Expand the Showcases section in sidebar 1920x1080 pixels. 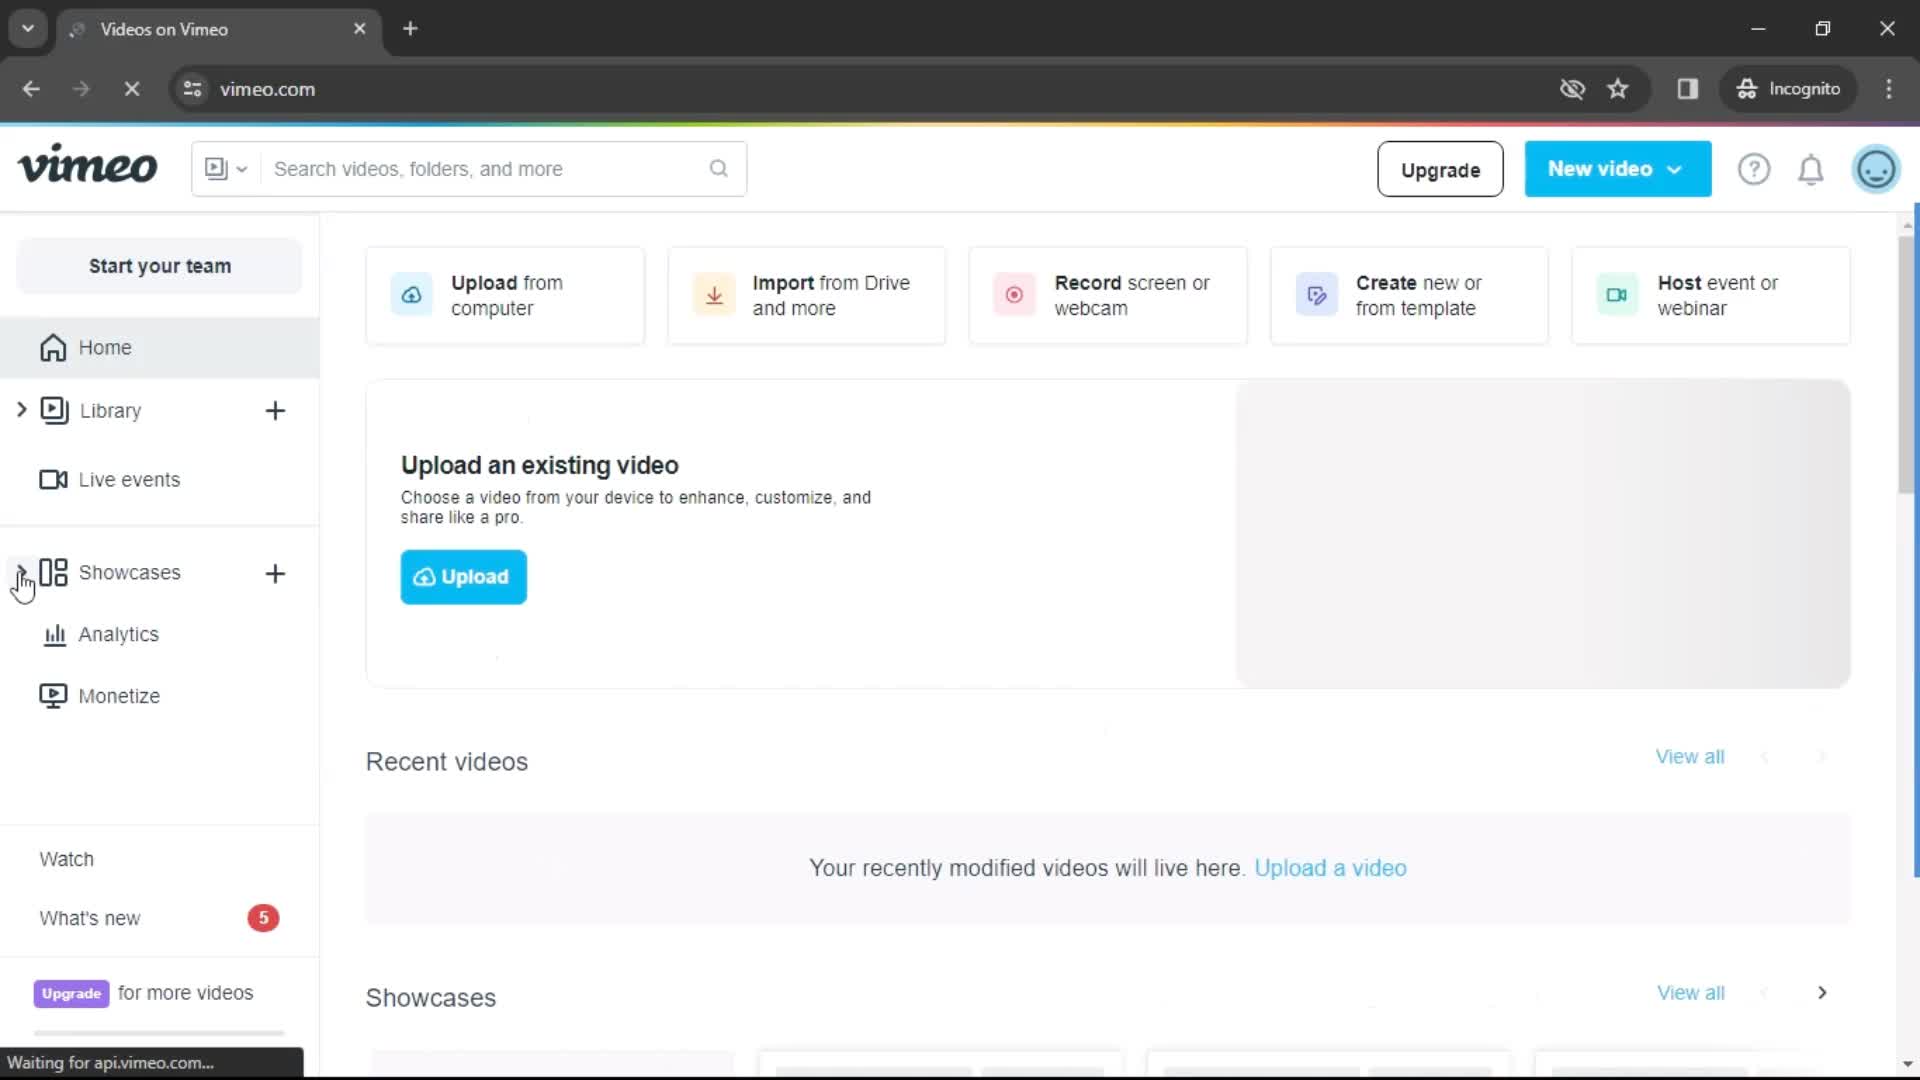(x=20, y=571)
